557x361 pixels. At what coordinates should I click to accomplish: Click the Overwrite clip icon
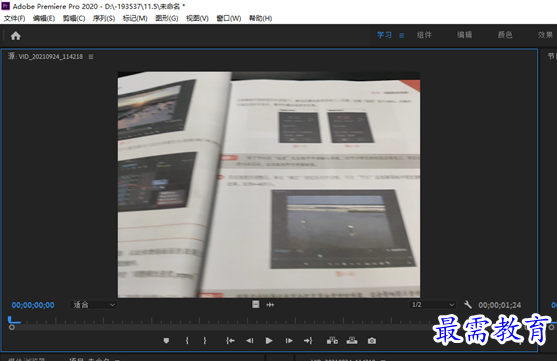[x=352, y=340]
